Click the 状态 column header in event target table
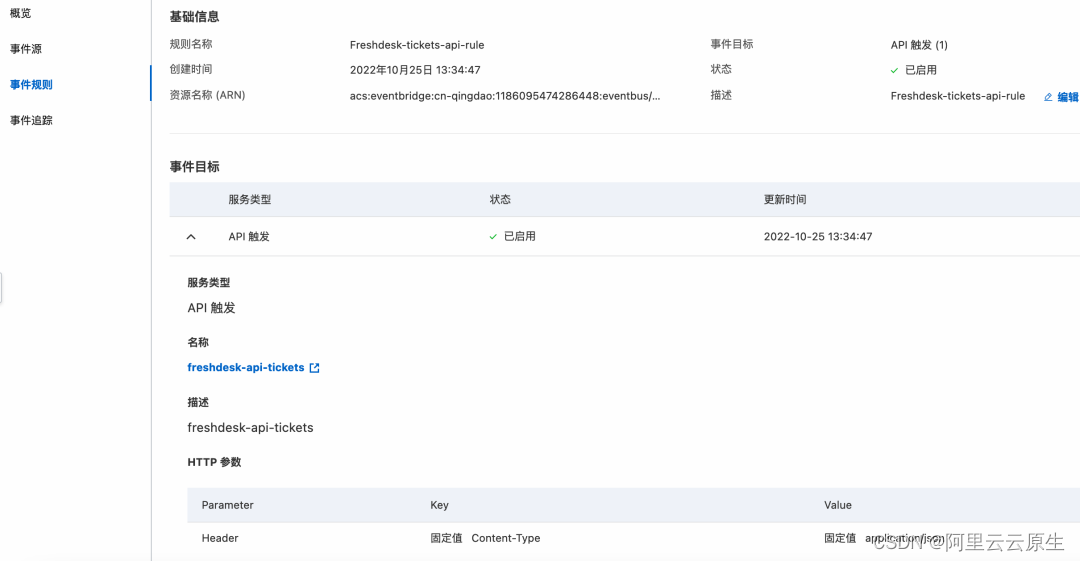The image size is (1080, 561). pos(500,199)
